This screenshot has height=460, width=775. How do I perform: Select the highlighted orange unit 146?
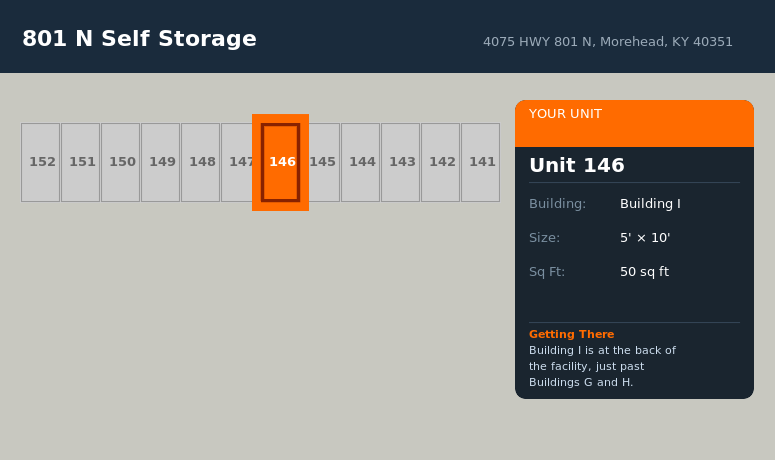point(281,162)
